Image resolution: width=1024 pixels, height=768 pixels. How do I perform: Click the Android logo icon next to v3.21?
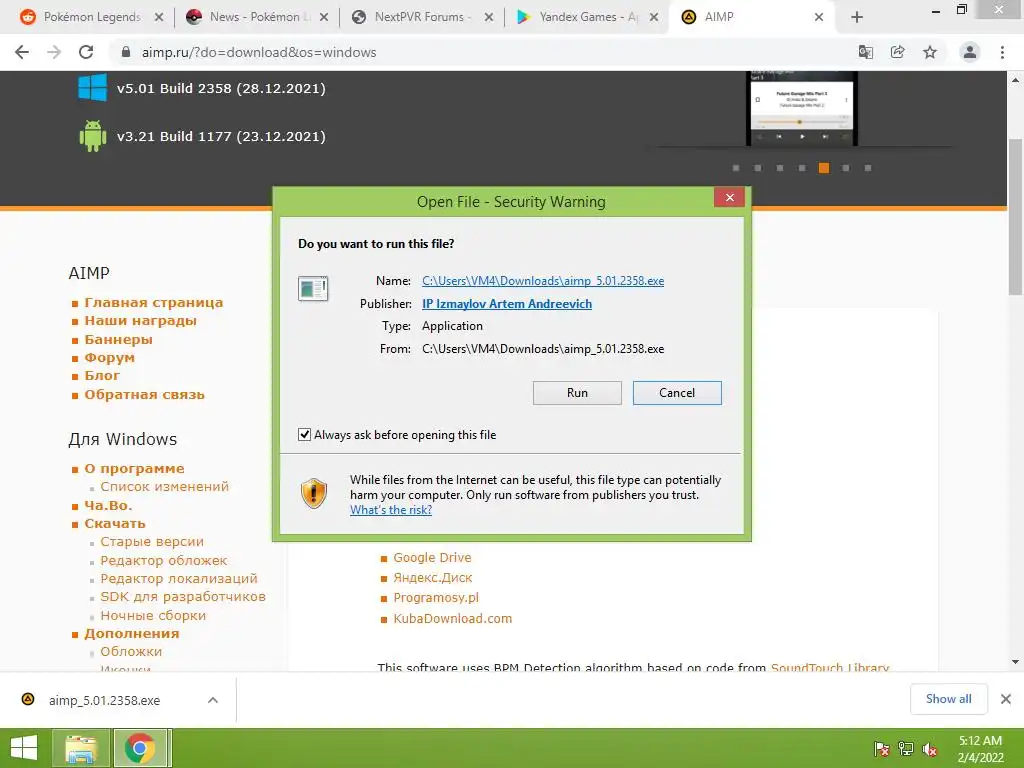(x=92, y=136)
